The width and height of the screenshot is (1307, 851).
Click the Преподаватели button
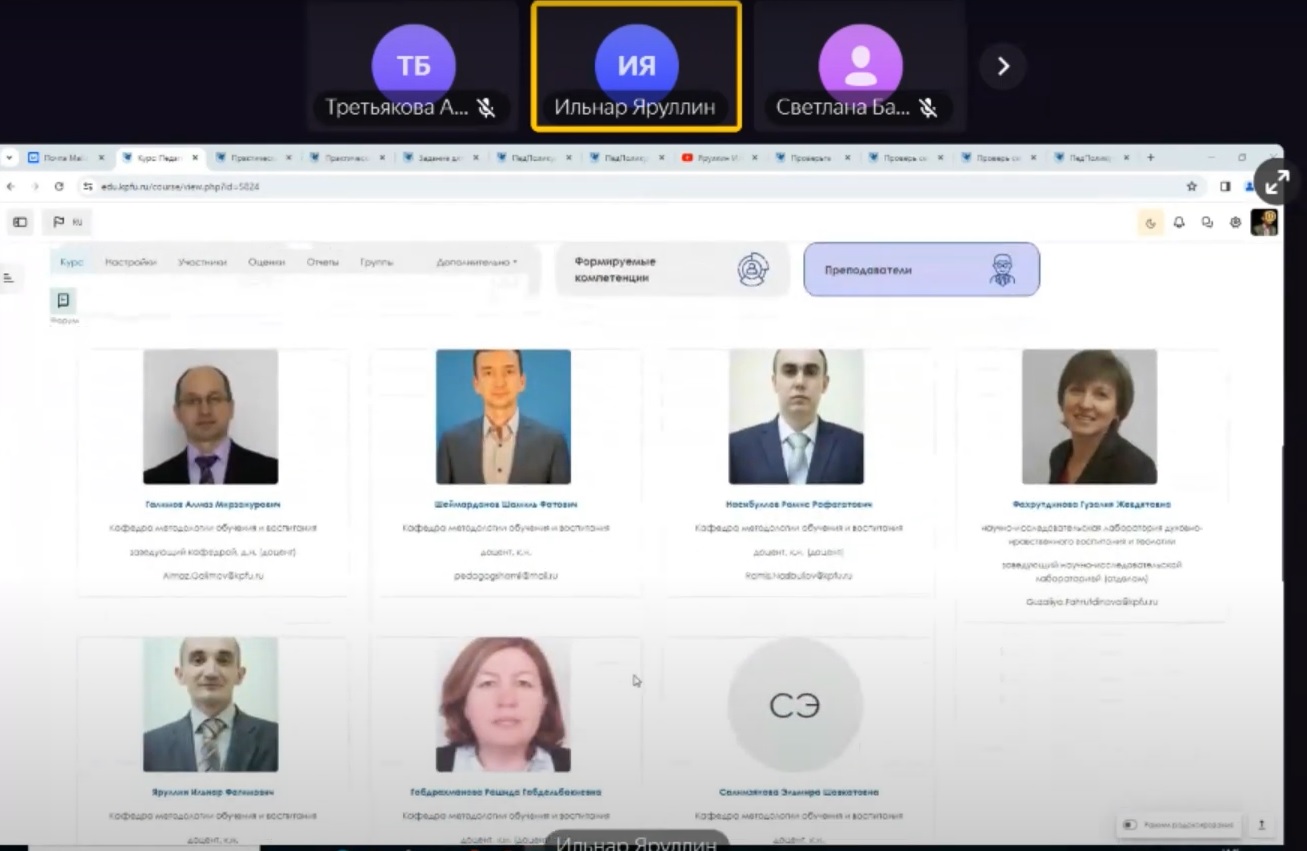pyautogui.click(x=921, y=269)
